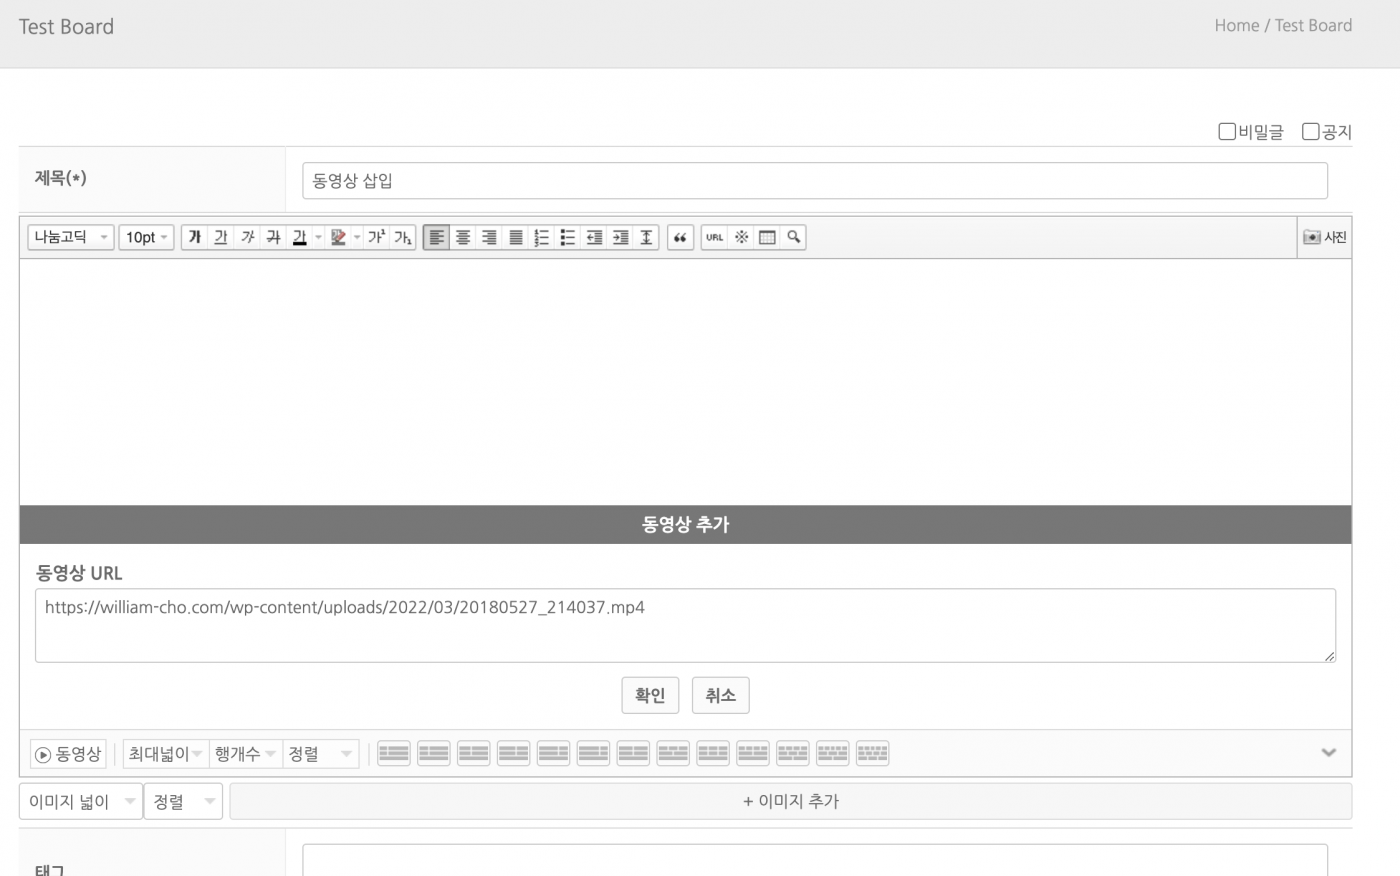Image resolution: width=1400 pixels, height=876 pixels.
Task: Go to Home breadcrumb link
Action: click(x=1236, y=26)
